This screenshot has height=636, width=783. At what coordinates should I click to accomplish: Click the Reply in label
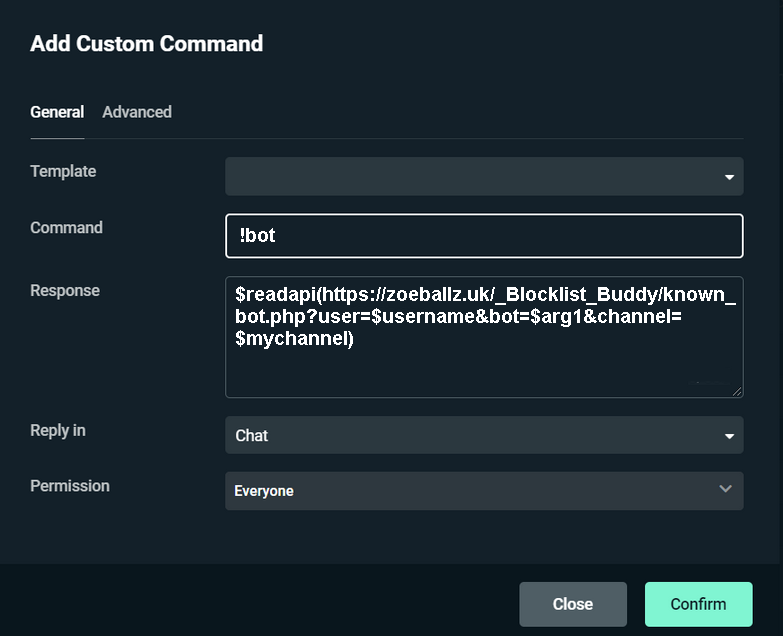[x=58, y=430]
